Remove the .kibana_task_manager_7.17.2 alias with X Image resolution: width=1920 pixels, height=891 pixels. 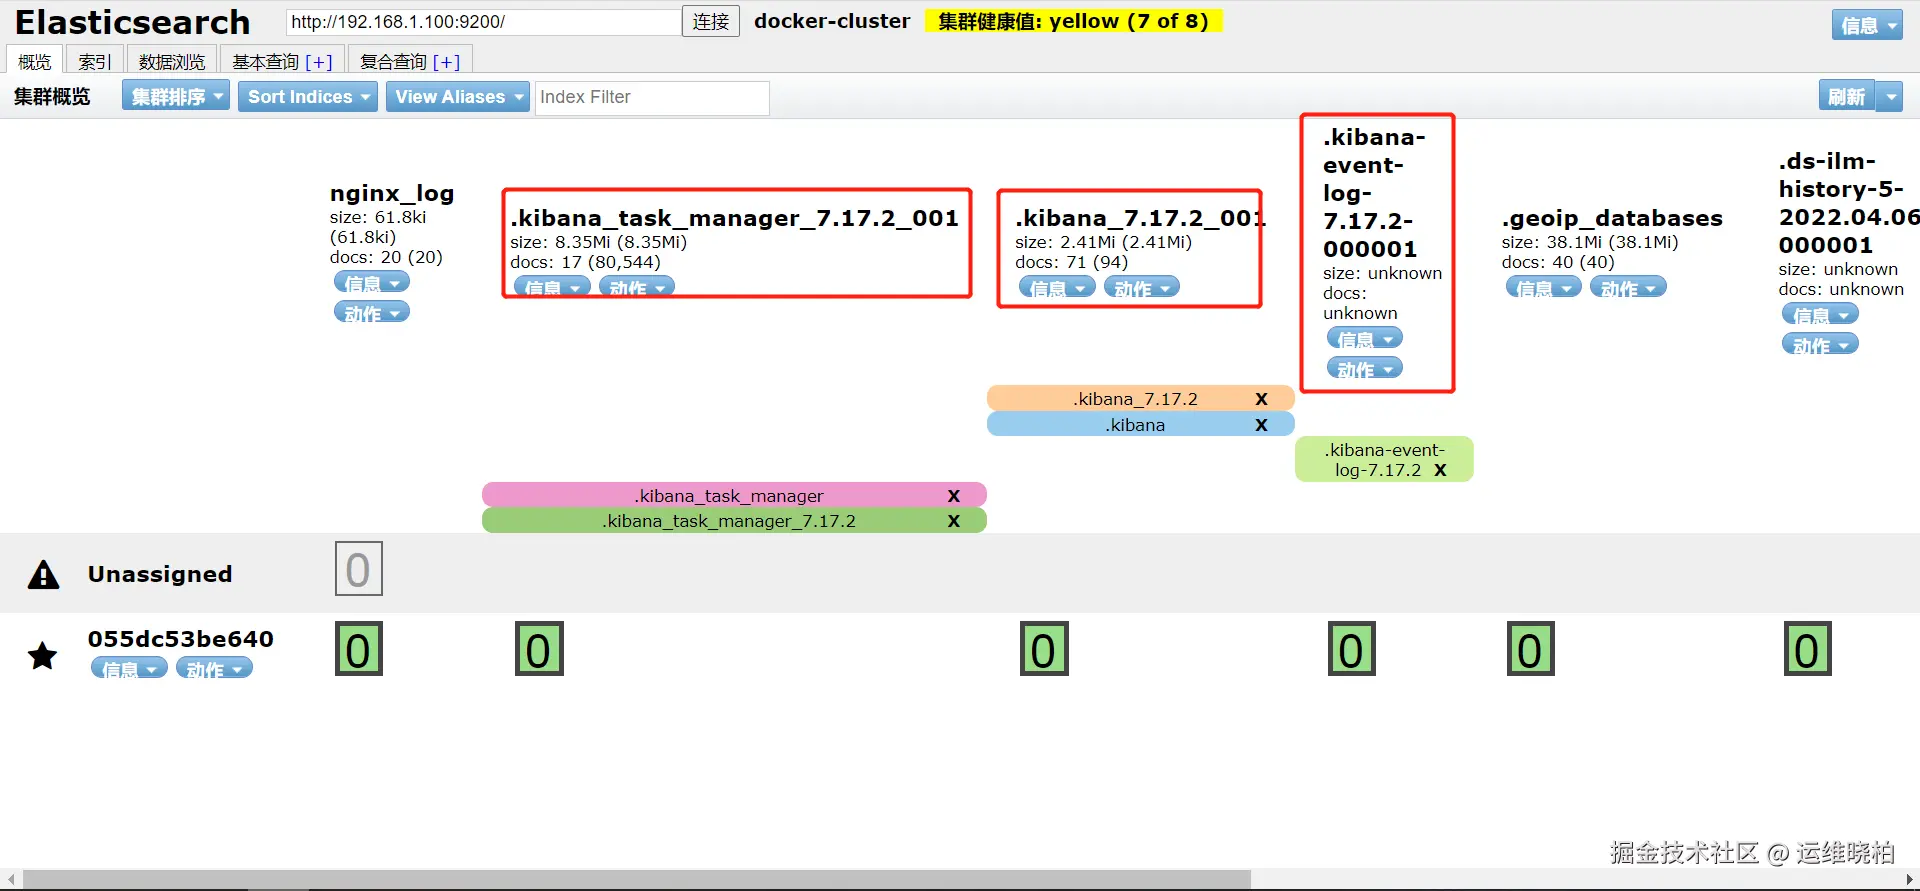pos(953,521)
